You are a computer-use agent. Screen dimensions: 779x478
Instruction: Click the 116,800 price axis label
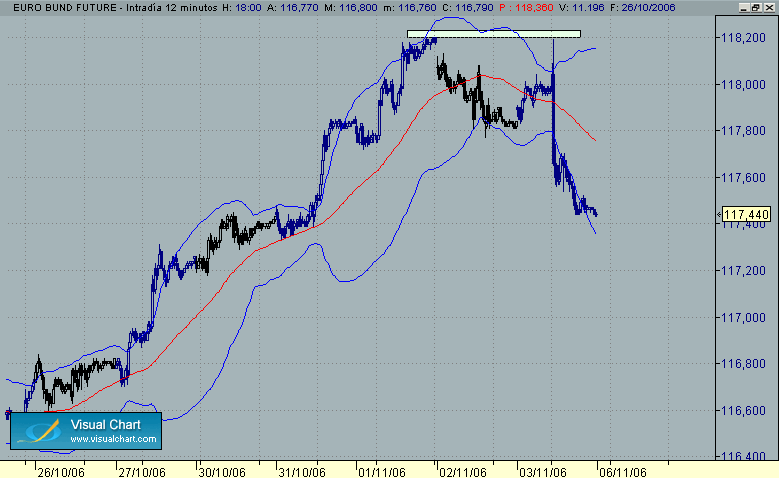point(743,364)
